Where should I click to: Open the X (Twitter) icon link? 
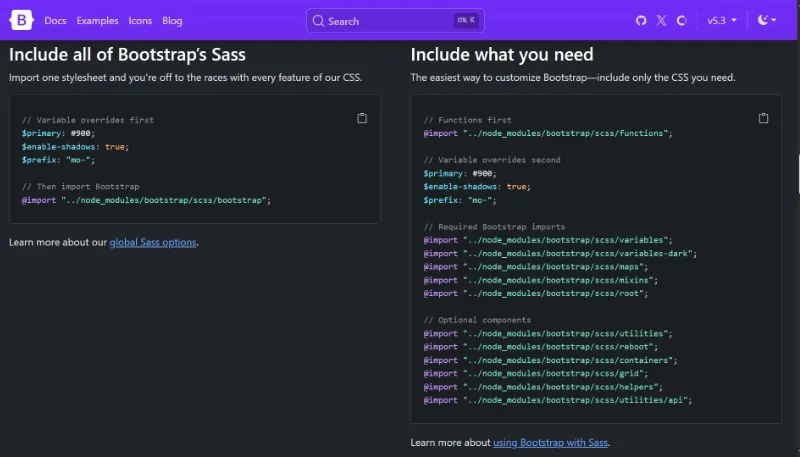tap(661, 20)
